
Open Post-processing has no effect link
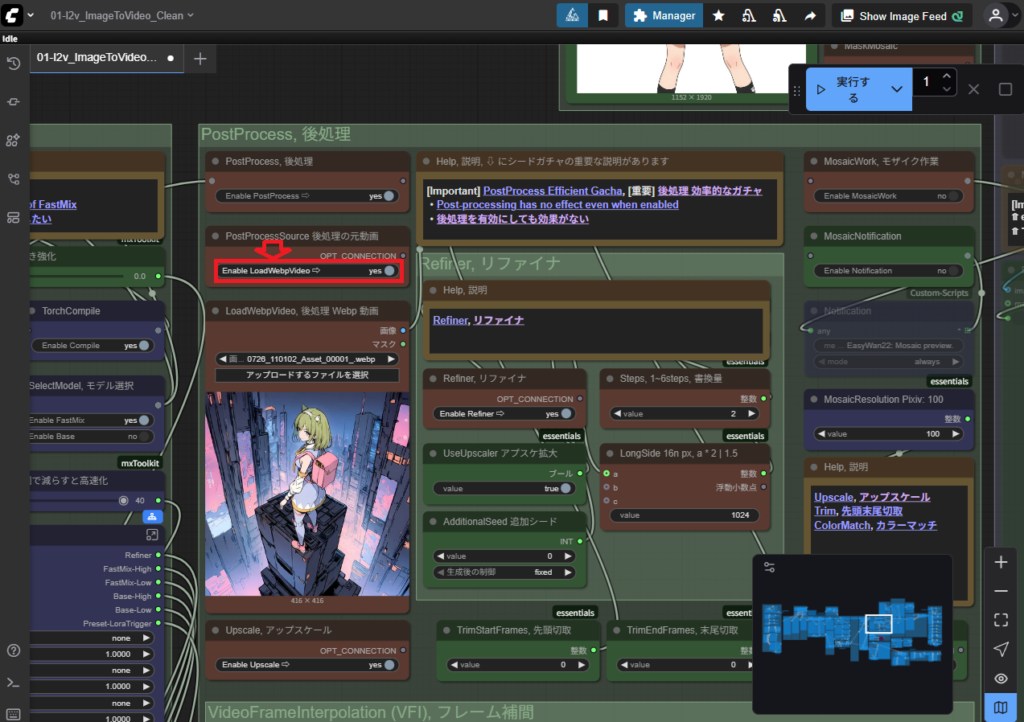tap(557, 204)
